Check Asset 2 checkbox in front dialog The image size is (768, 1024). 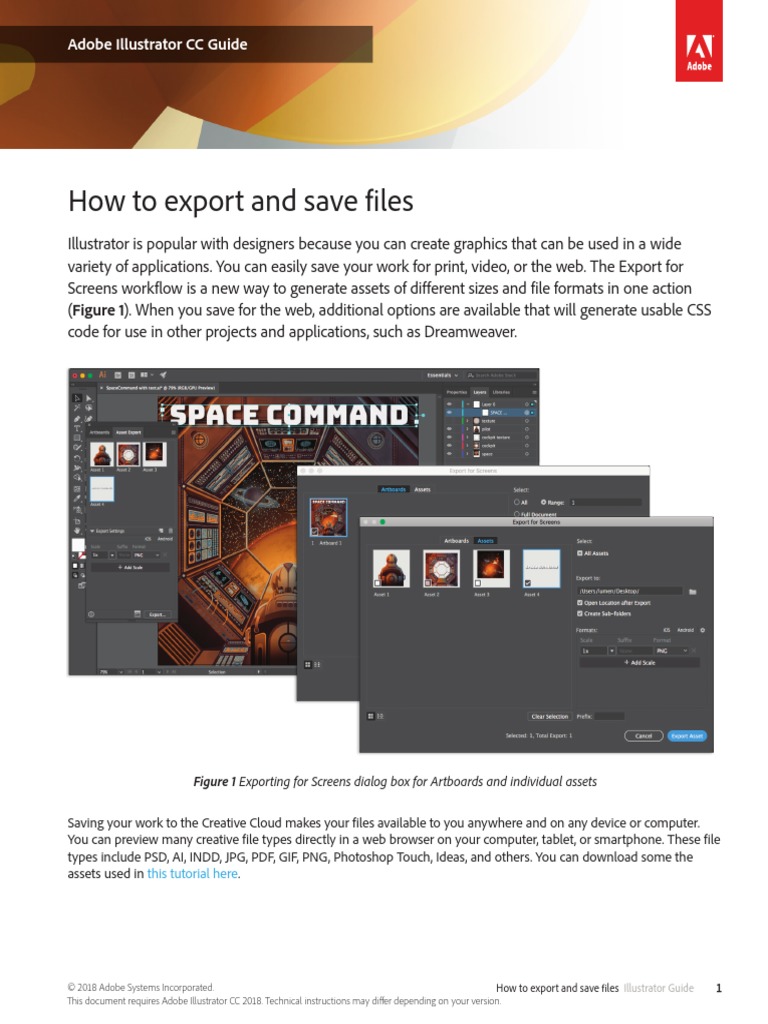(428, 583)
